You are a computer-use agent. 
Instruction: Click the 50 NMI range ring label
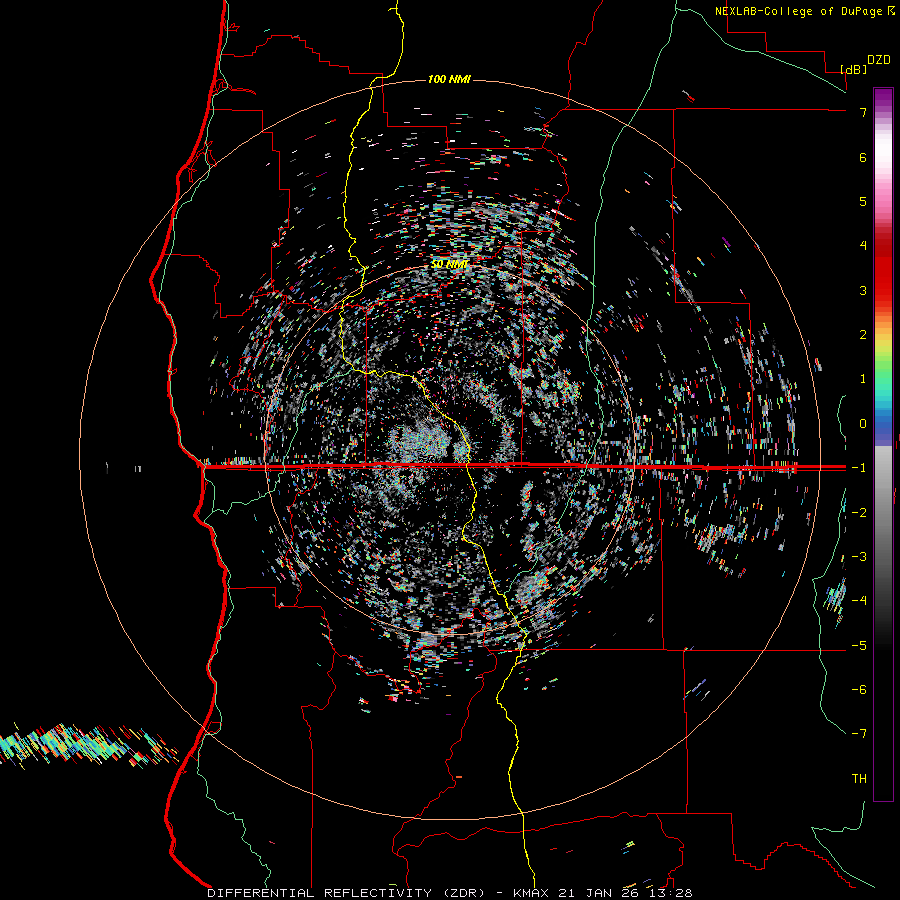(x=449, y=264)
